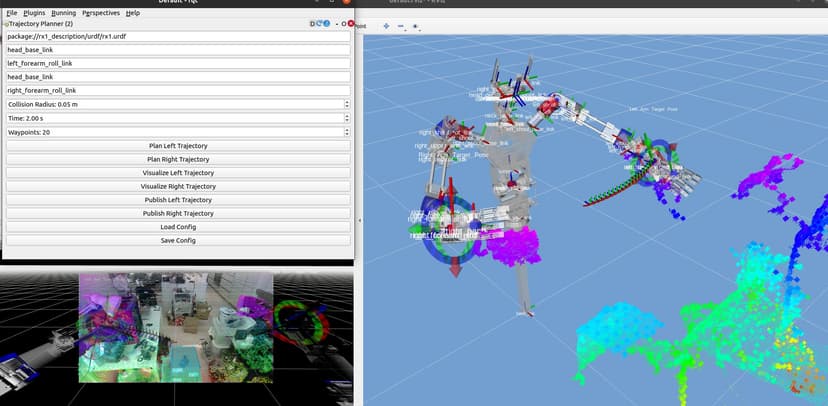Open the Perspectives menu

pyautogui.click(x=100, y=13)
